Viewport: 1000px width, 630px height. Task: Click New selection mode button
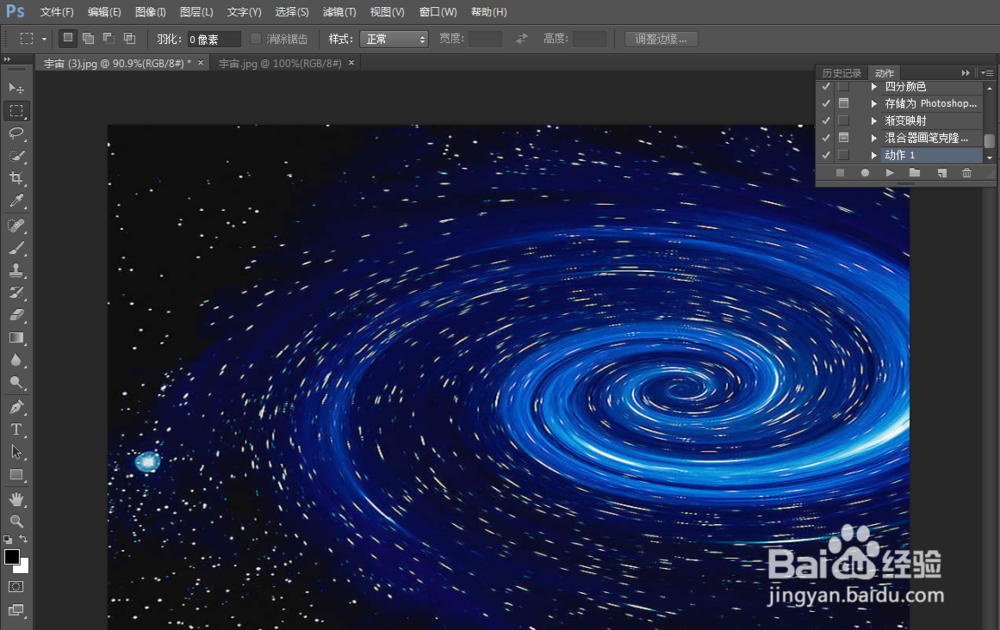pyautogui.click(x=68, y=38)
